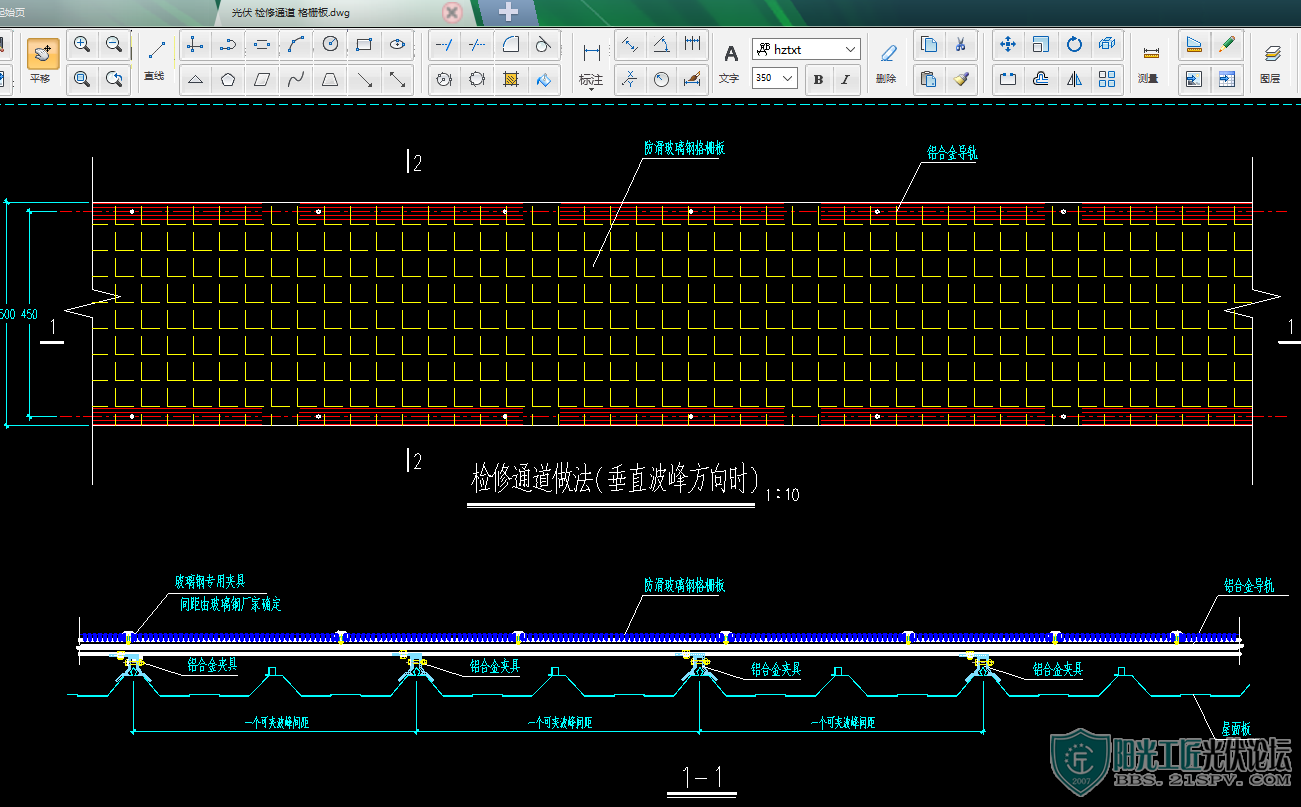Select the parallelogram shape tool
This screenshot has height=807, width=1301.
tap(262, 79)
